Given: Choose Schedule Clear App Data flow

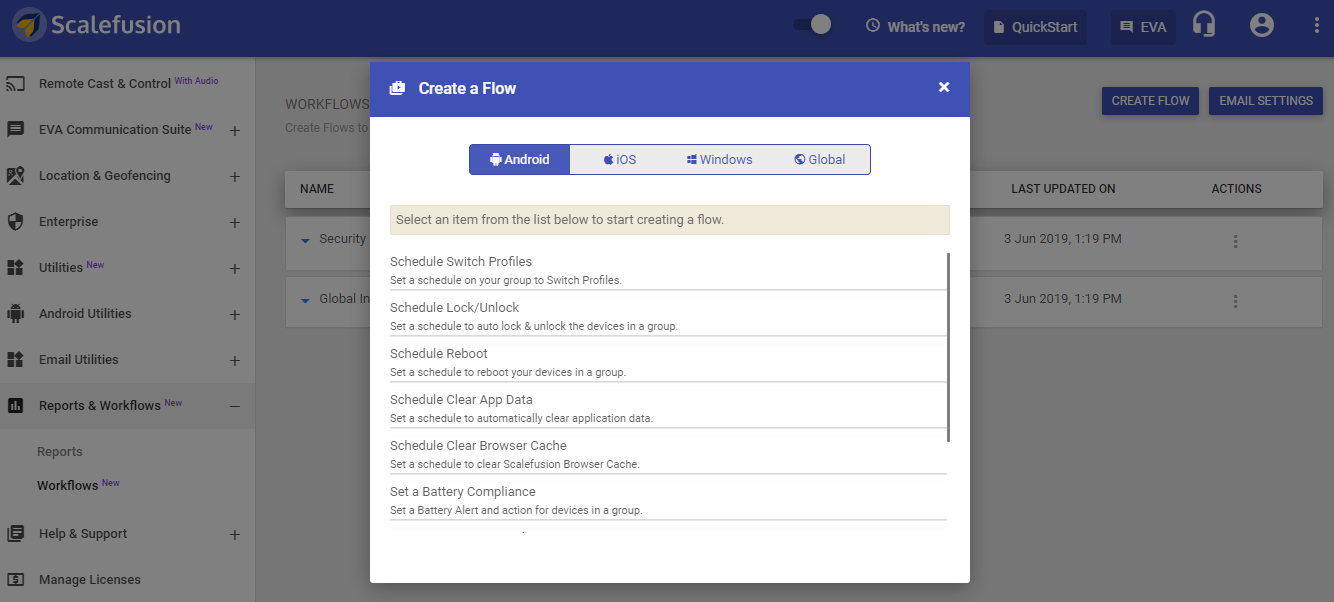Looking at the screenshot, I should (x=668, y=409).
